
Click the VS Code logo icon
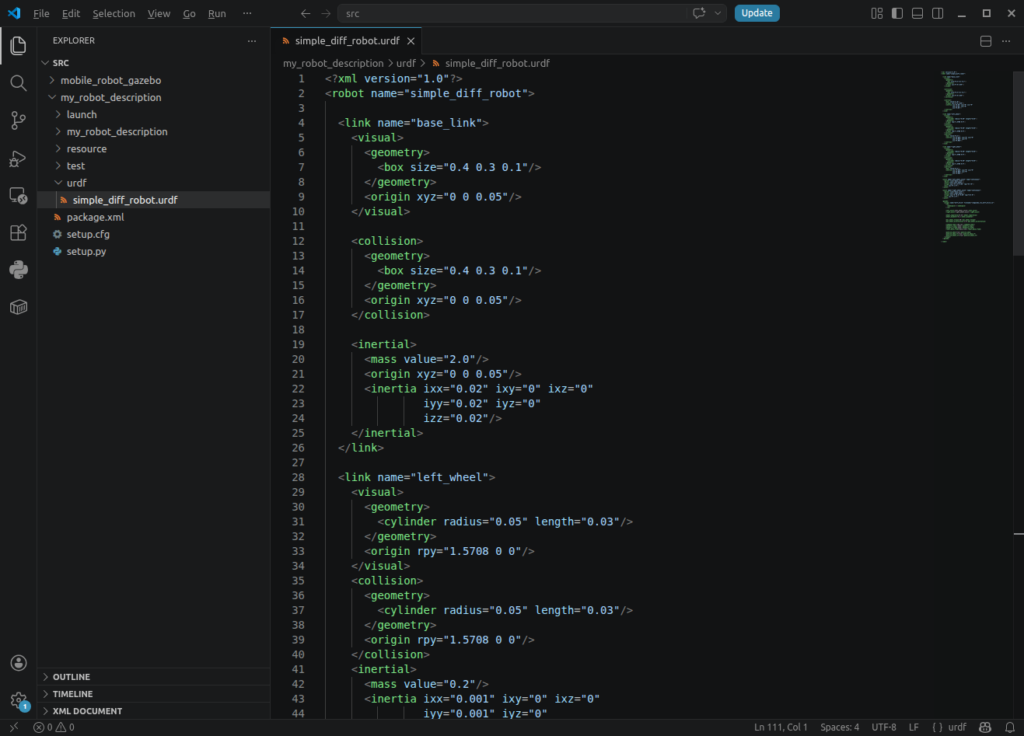click(14, 13)
